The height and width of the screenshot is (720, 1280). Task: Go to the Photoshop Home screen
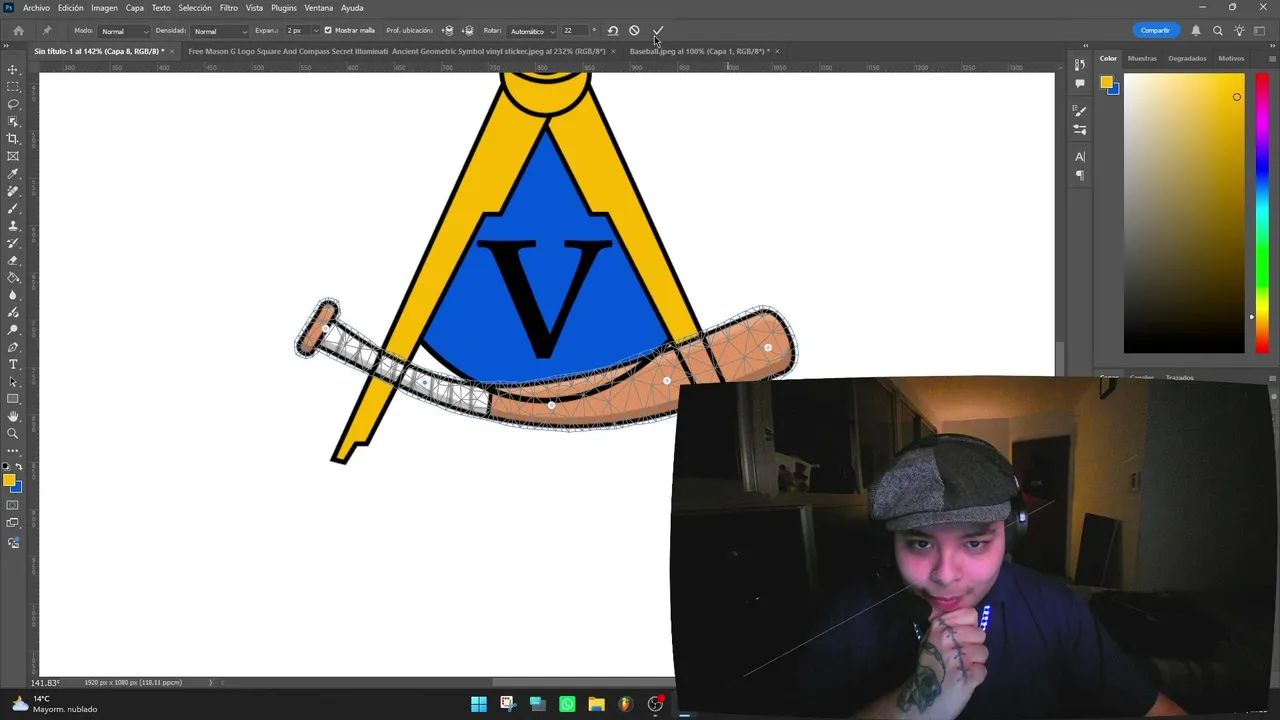pyautogui.click(x=18, y=31)
